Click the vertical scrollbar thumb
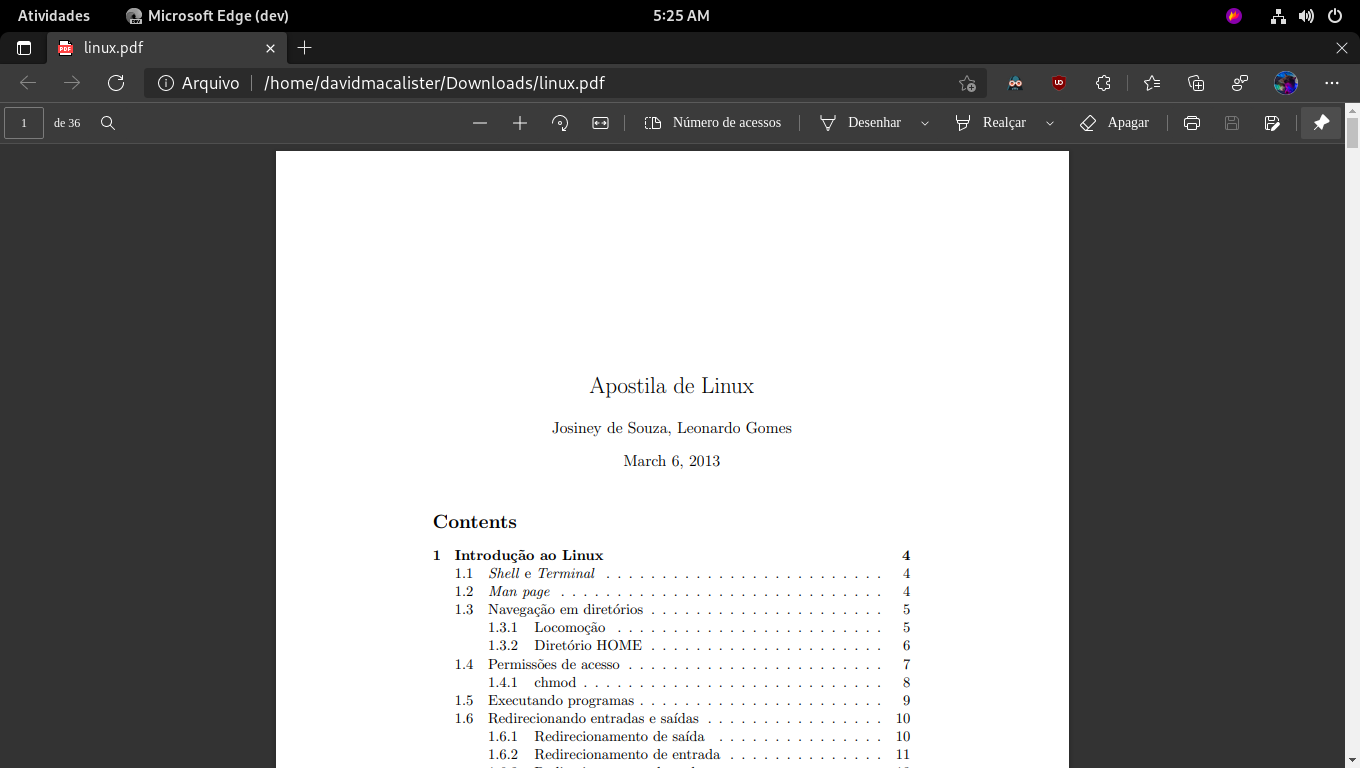1360x768 pixels. [1352, 132]
